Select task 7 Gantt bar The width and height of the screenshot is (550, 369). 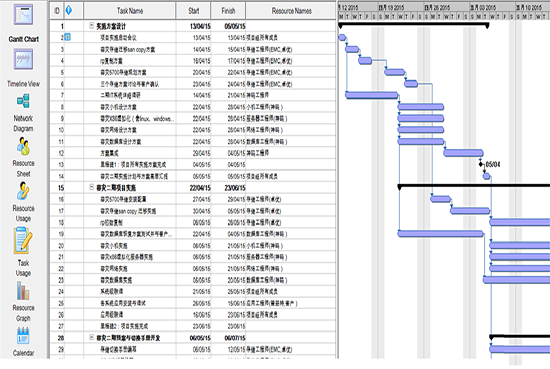[372, 95]
